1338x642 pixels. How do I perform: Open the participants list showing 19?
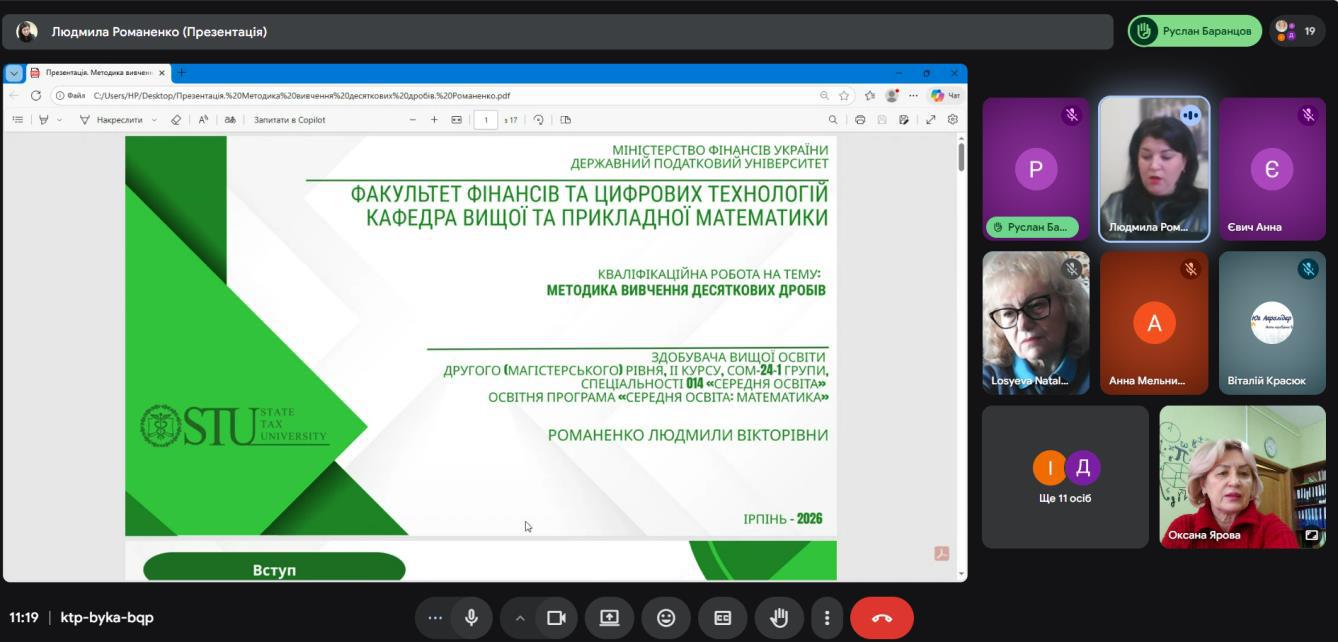click(x=1297, y=31)
